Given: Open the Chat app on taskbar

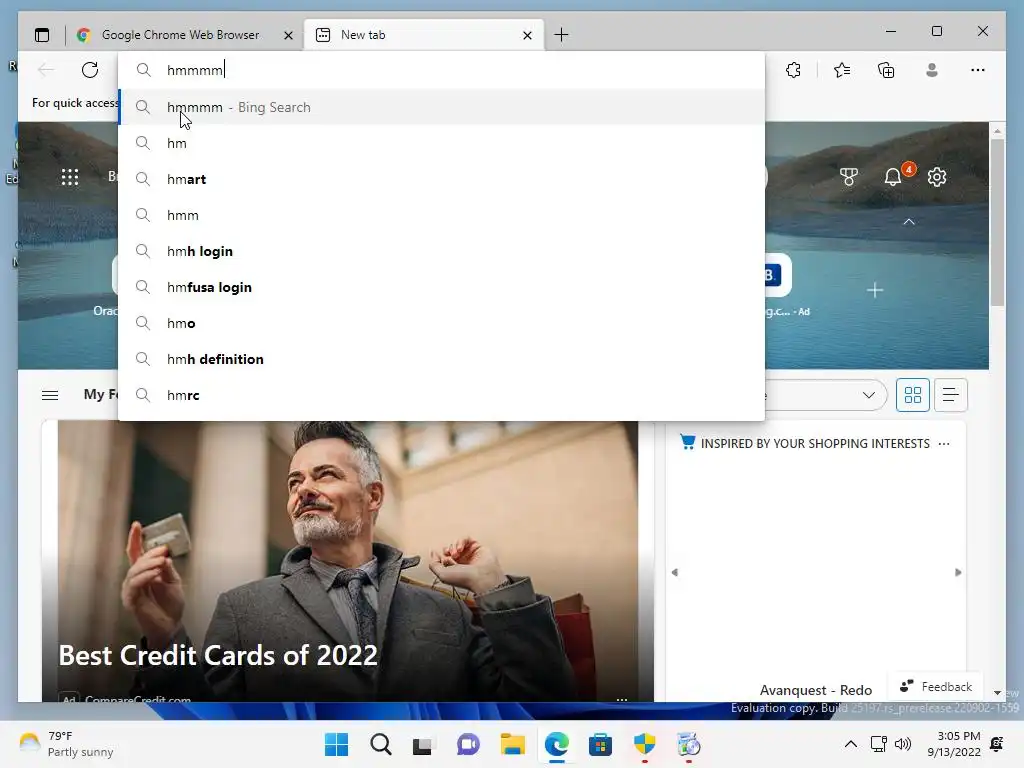Looking at the screenshot, I should pos(468,744).
